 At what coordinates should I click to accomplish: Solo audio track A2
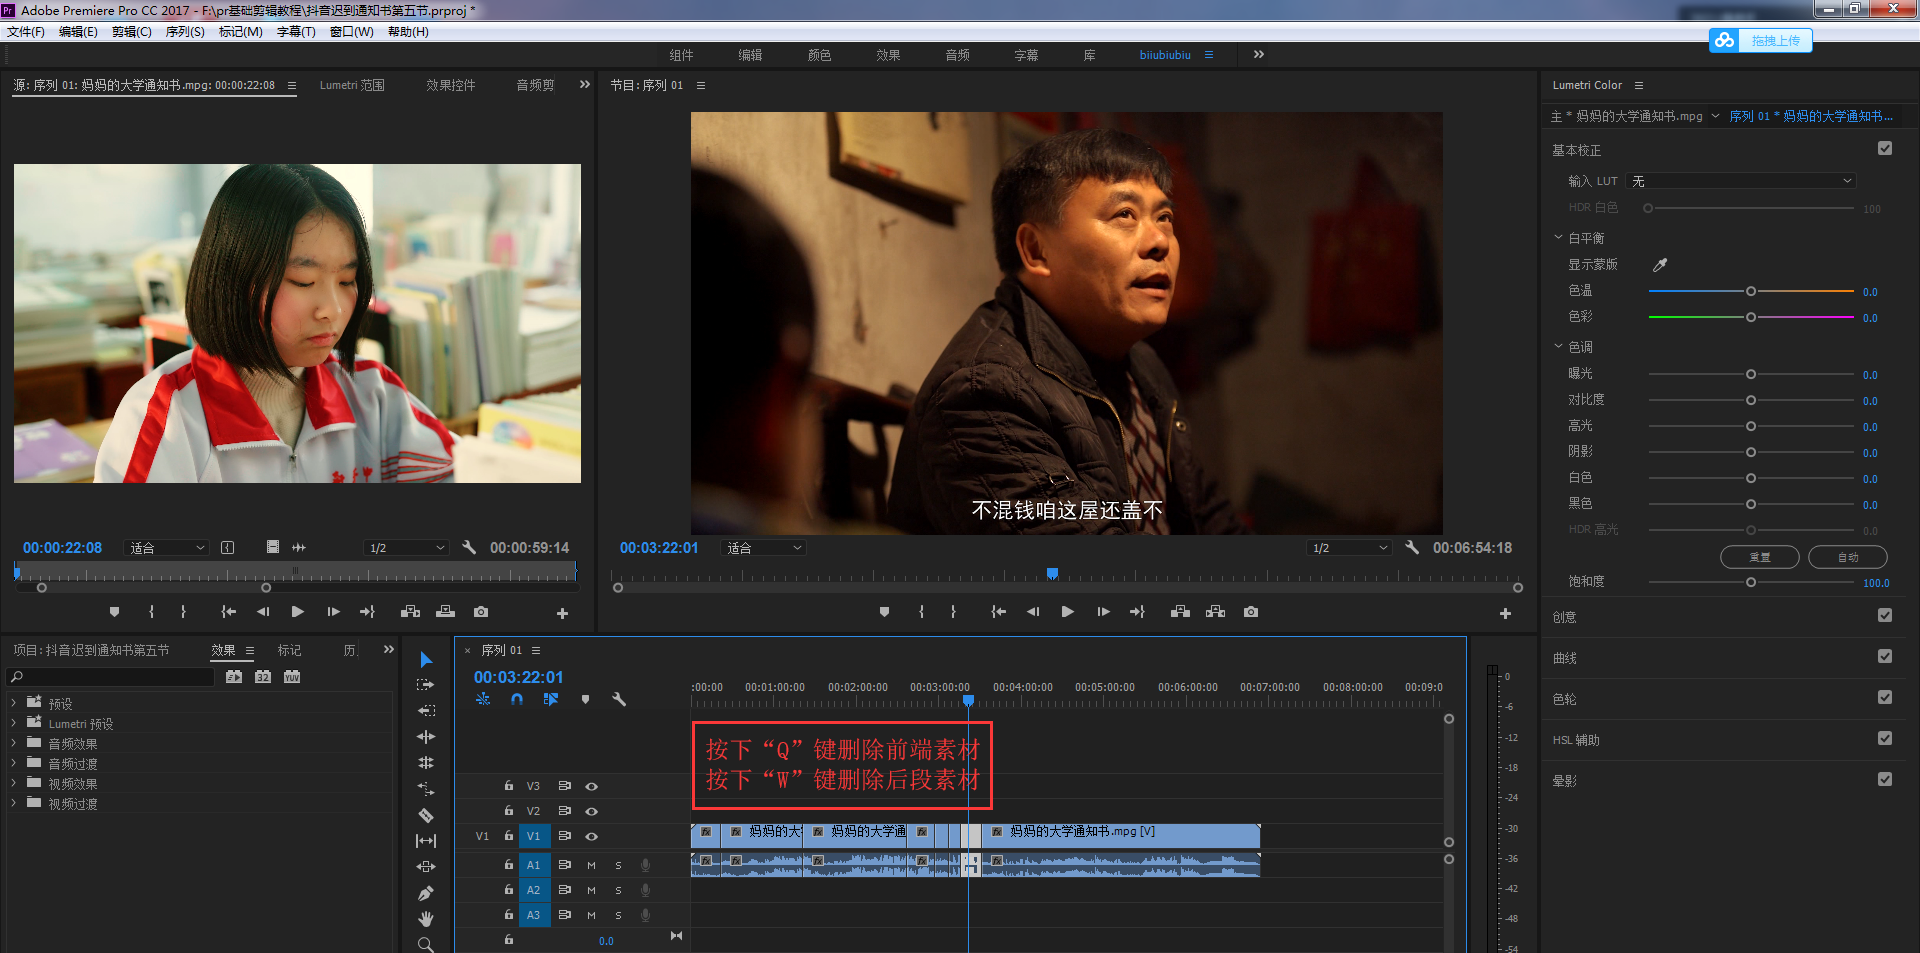(x=618, y=890)
